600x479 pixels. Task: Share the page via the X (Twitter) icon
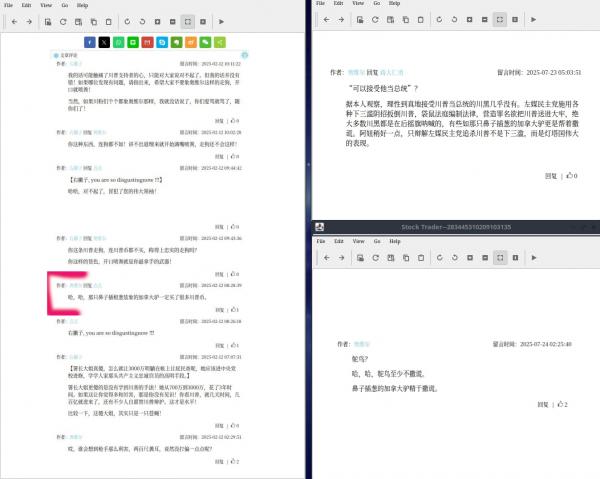(103, 43)
